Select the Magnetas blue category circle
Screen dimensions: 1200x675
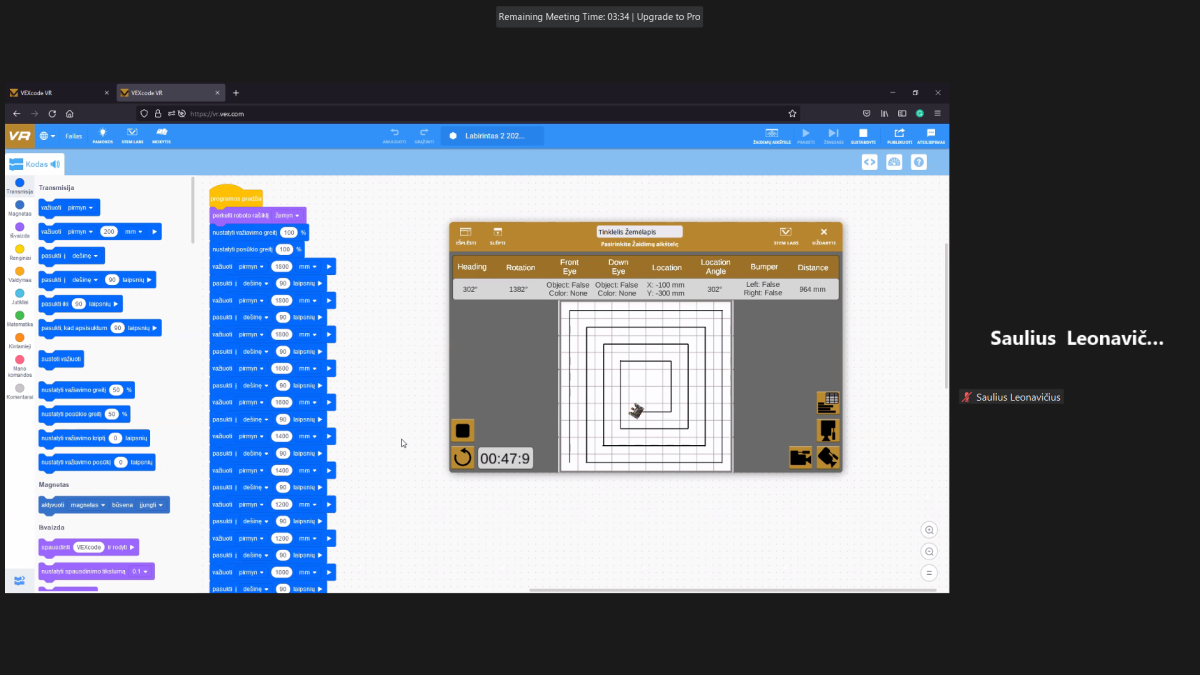coord(19,205)
